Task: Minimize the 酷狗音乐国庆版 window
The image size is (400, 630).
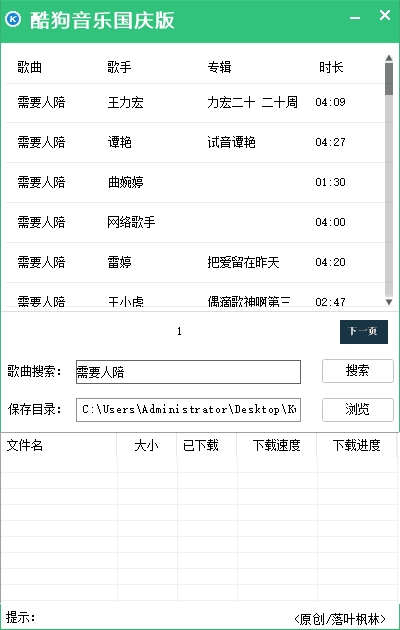Action: [355, 18]
